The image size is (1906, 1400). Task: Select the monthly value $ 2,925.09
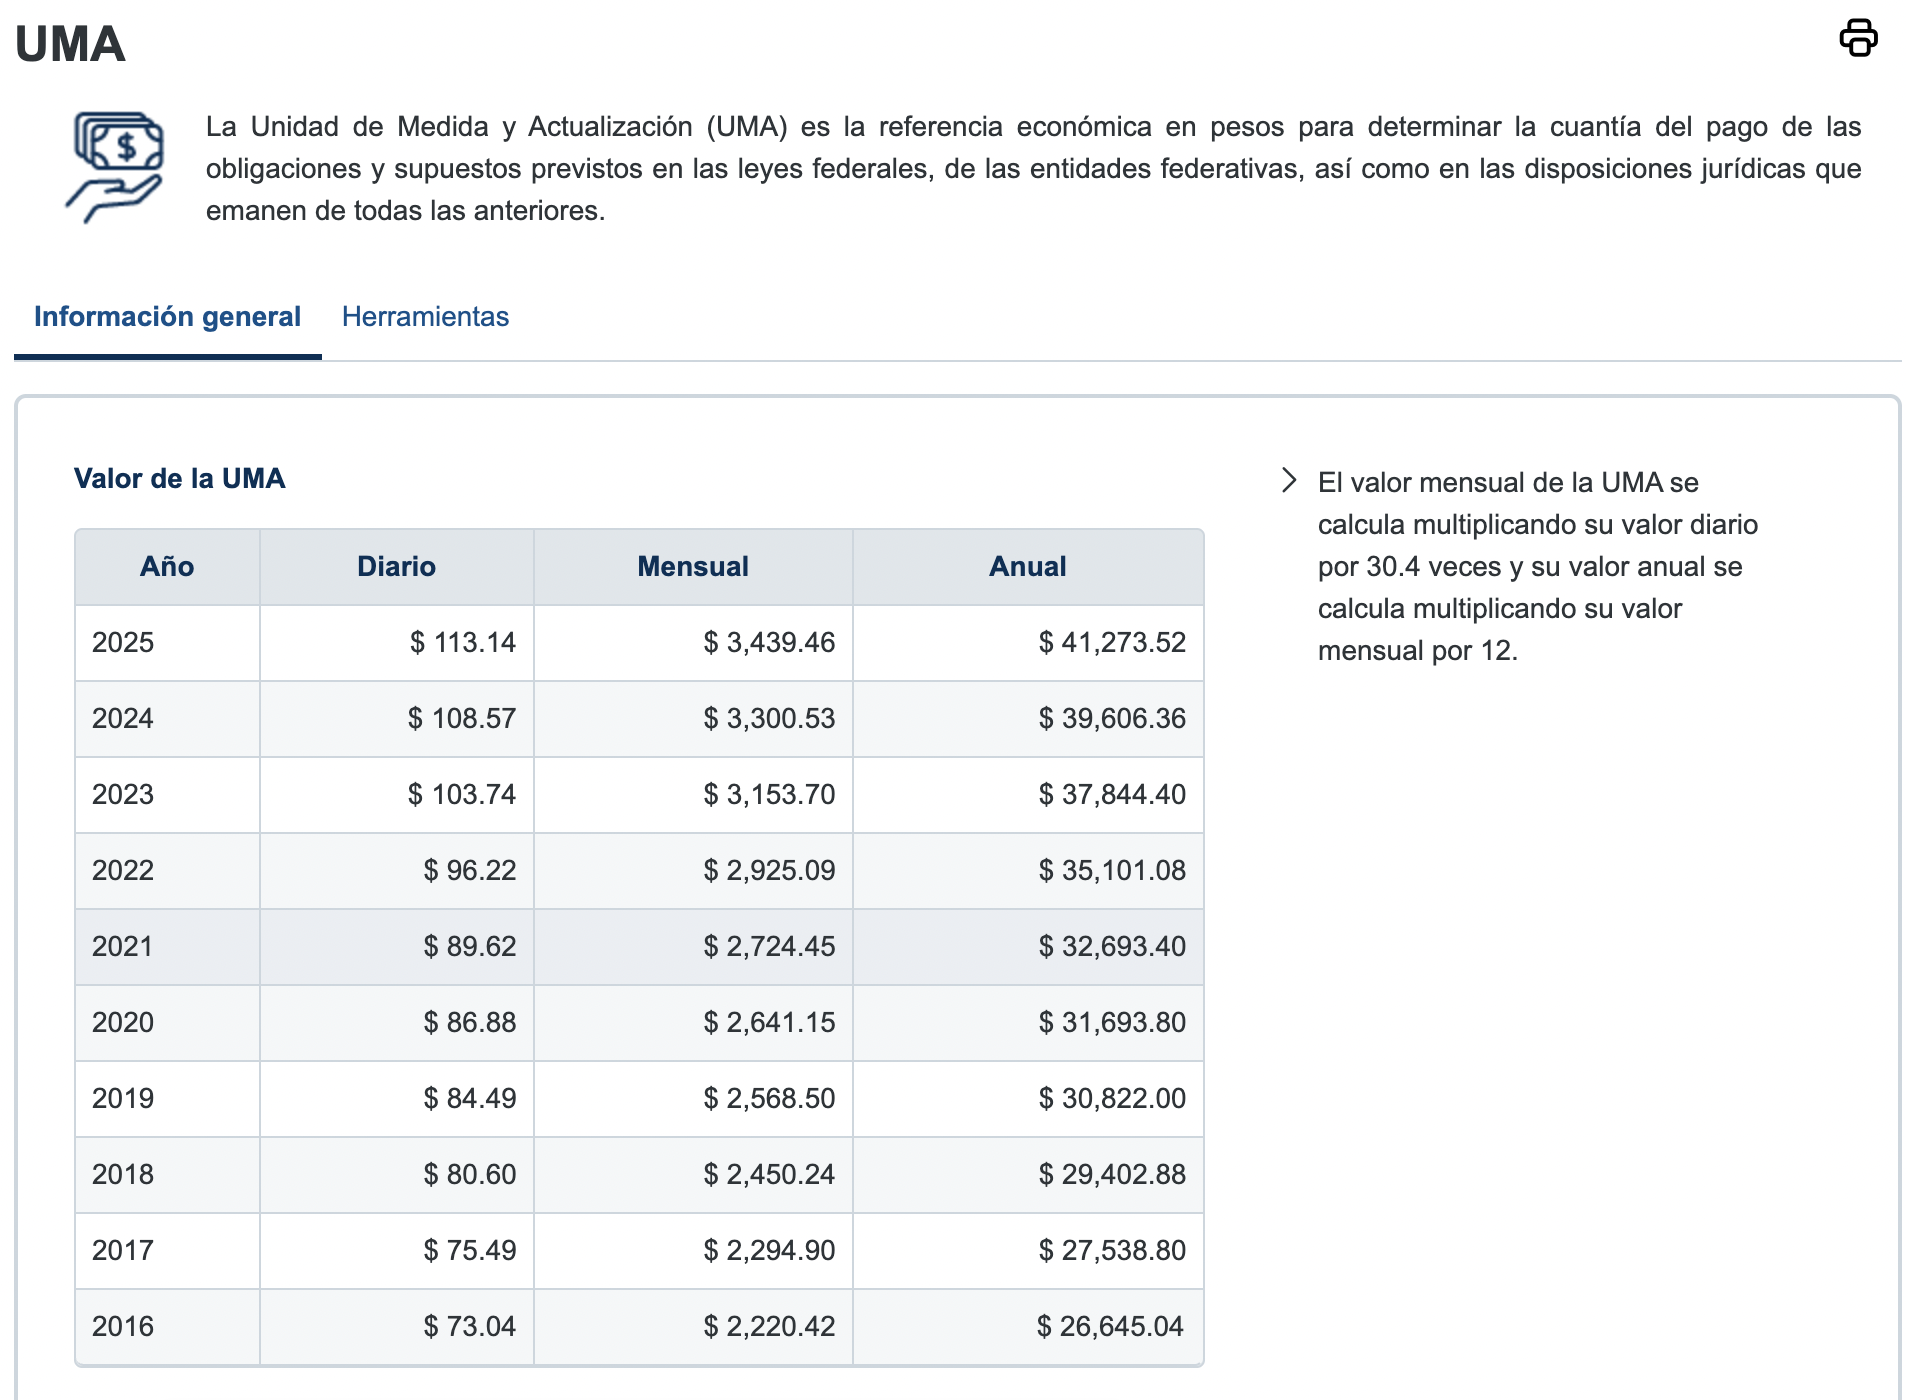click(769, 871)
